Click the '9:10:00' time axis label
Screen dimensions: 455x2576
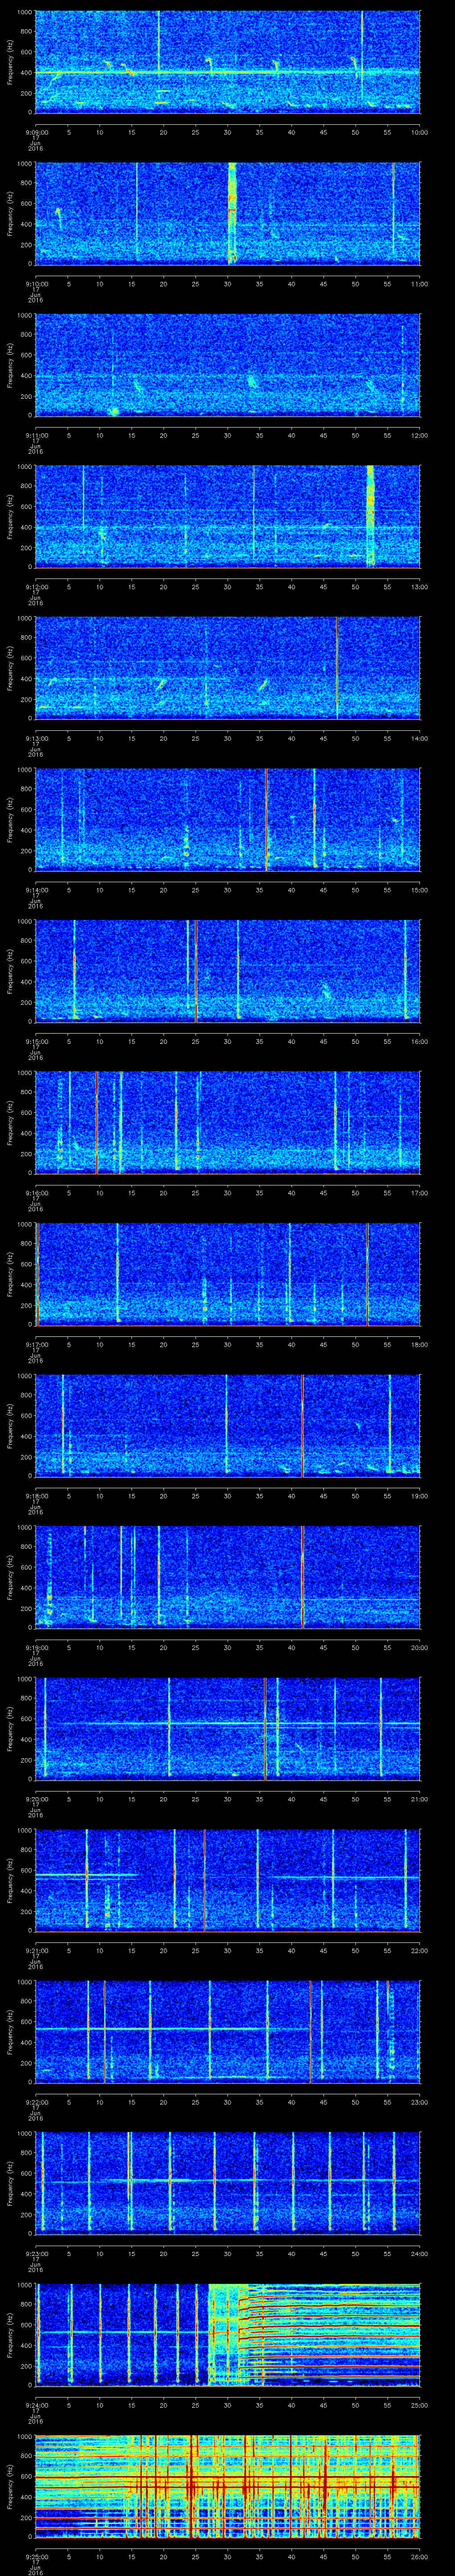tap(36, 284)
